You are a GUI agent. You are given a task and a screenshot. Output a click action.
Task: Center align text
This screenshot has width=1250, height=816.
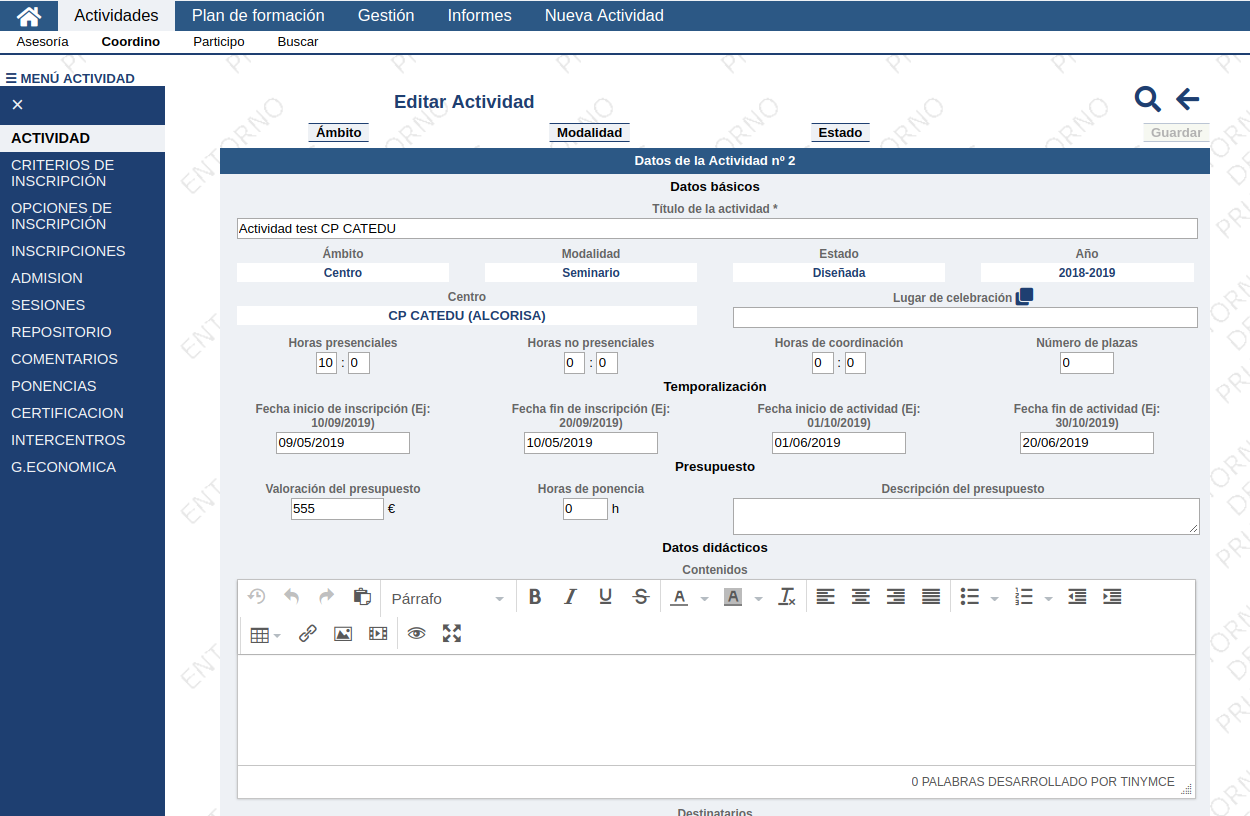pyautogui.click(x=860, y=597)
